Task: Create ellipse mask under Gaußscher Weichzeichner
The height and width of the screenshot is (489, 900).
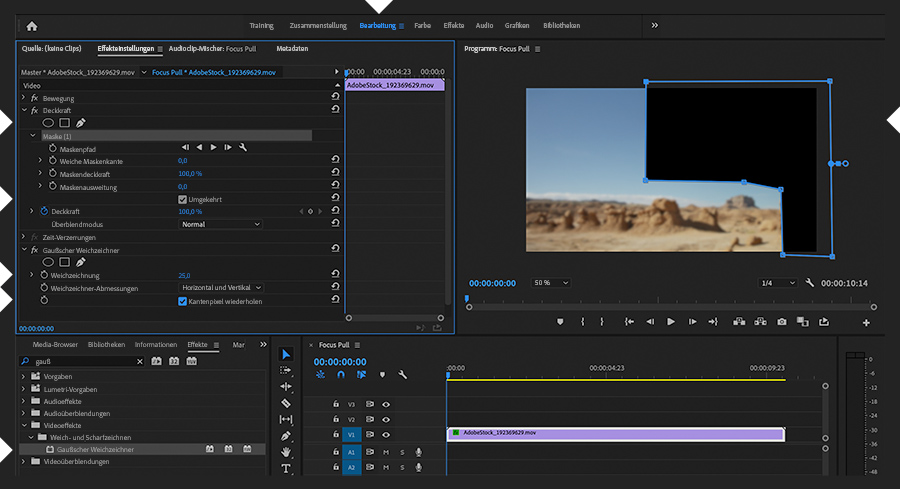Action: tap(47, 262)
